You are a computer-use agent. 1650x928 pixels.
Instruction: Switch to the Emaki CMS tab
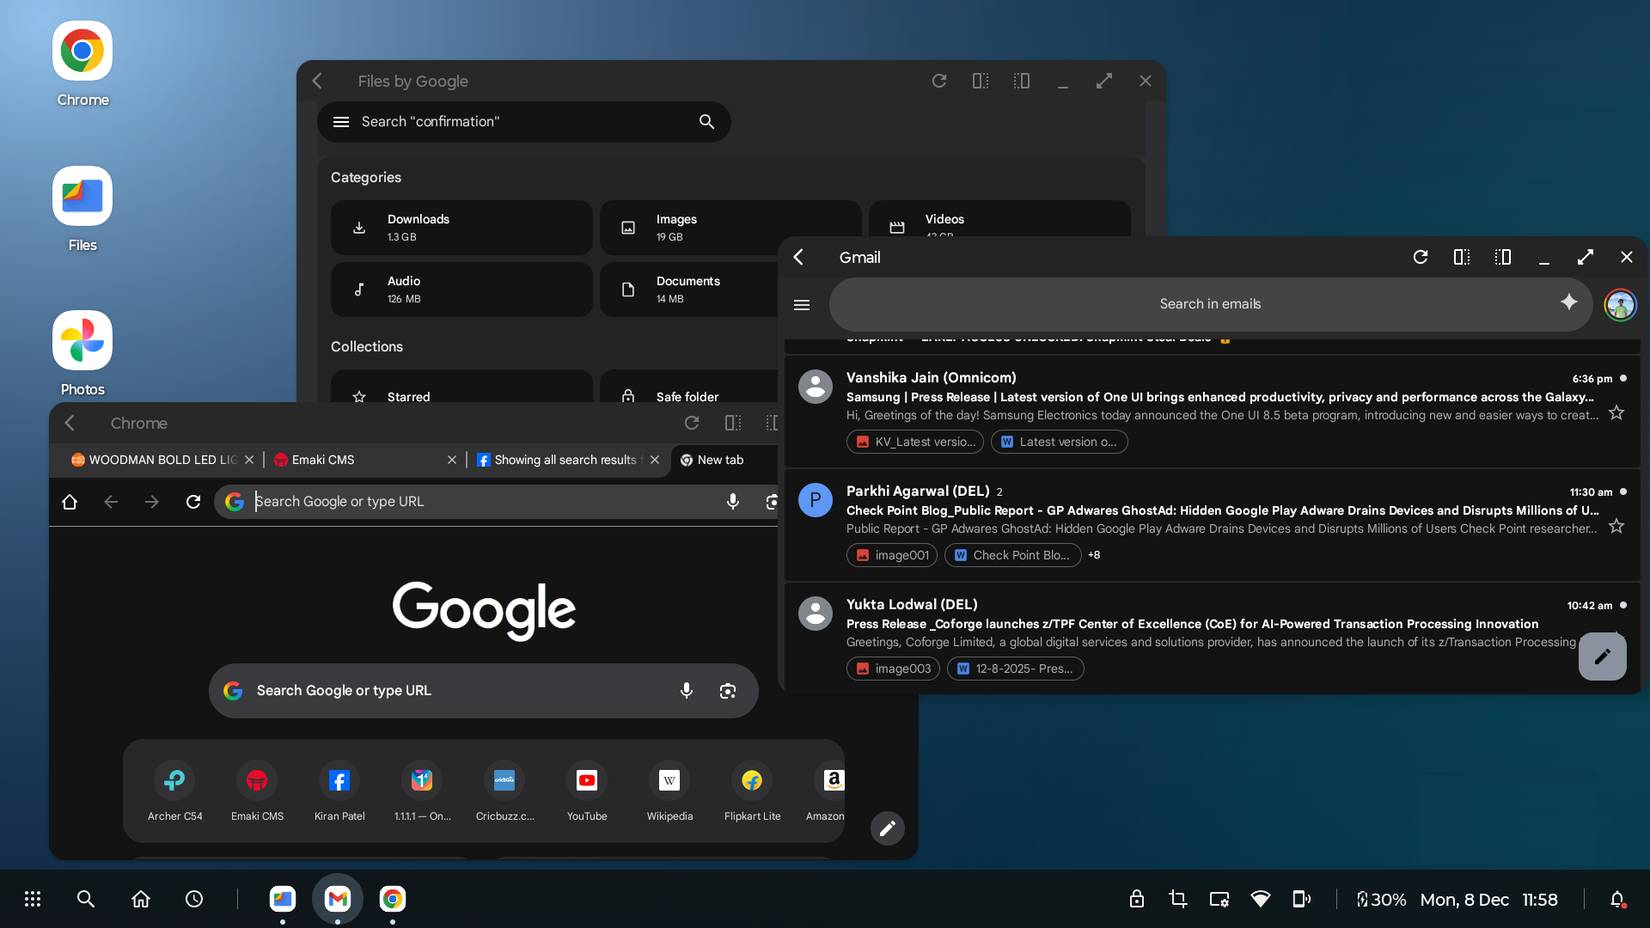[x=322, y=460]
